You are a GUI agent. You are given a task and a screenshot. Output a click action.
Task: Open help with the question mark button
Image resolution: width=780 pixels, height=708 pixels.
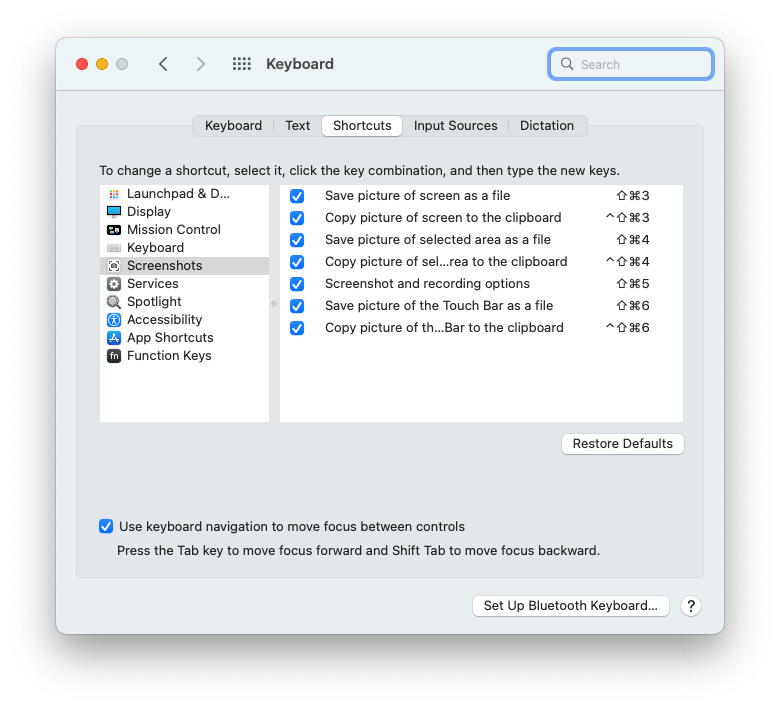click(691, 606)
